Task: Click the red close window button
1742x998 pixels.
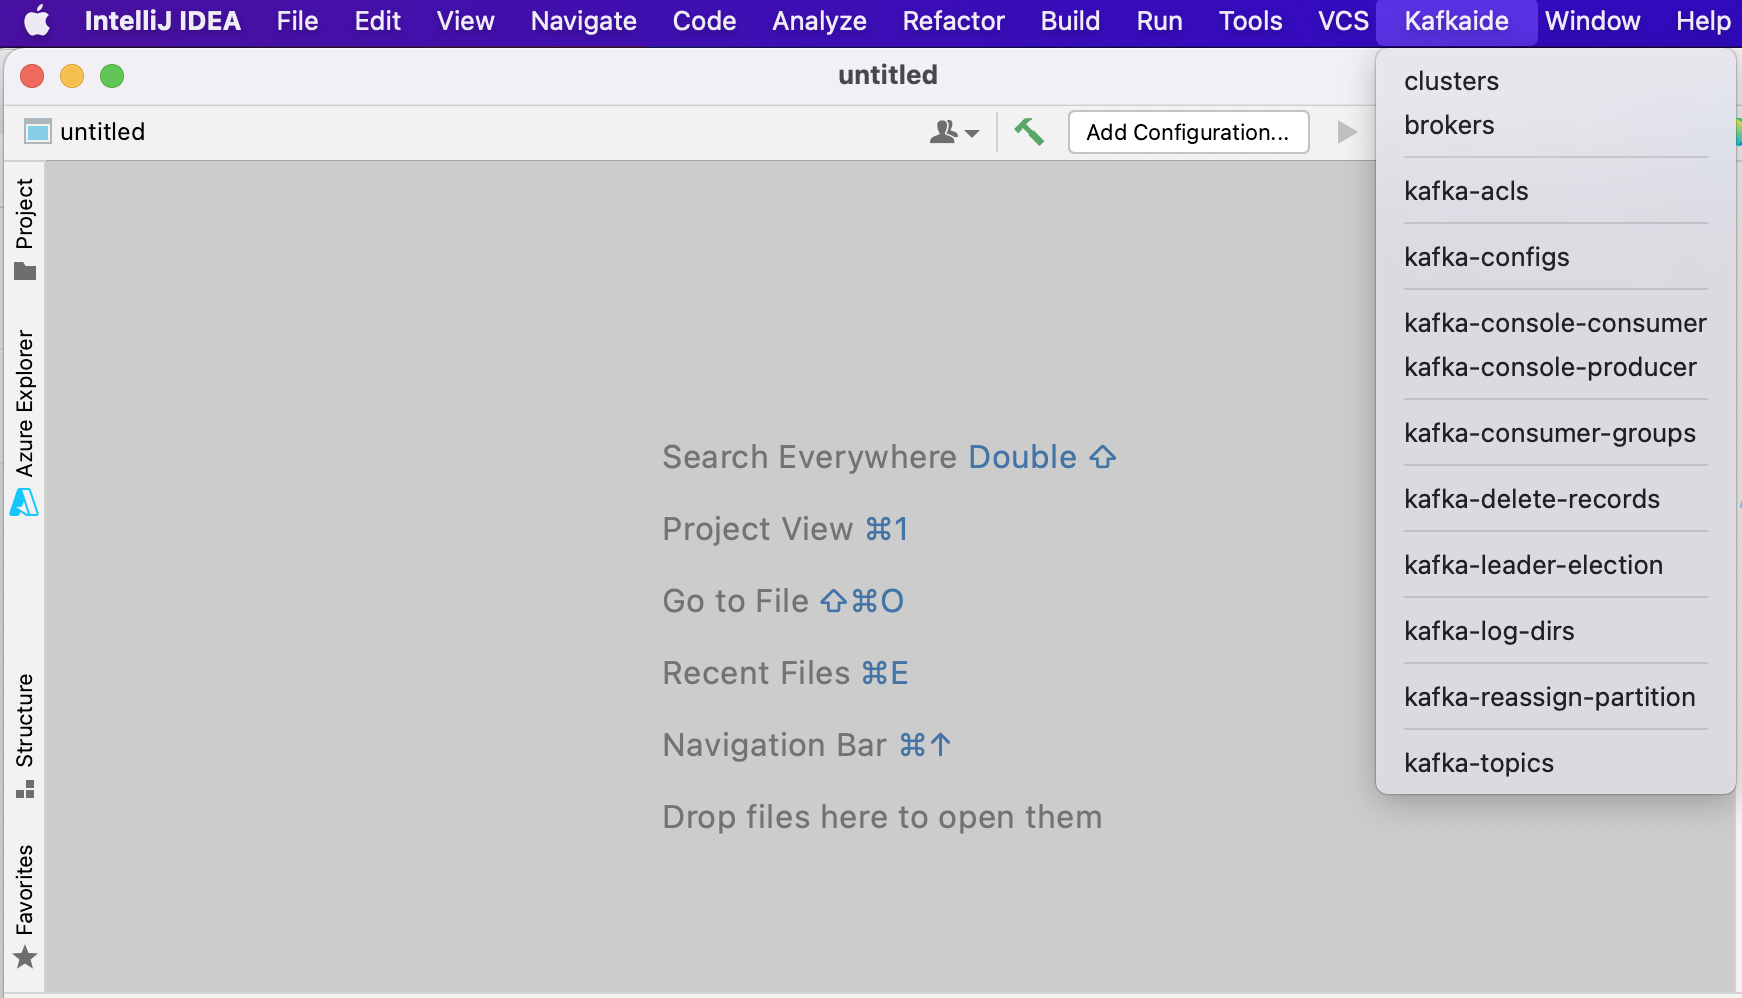Action: pyautogui.click(x=32, y=76)
